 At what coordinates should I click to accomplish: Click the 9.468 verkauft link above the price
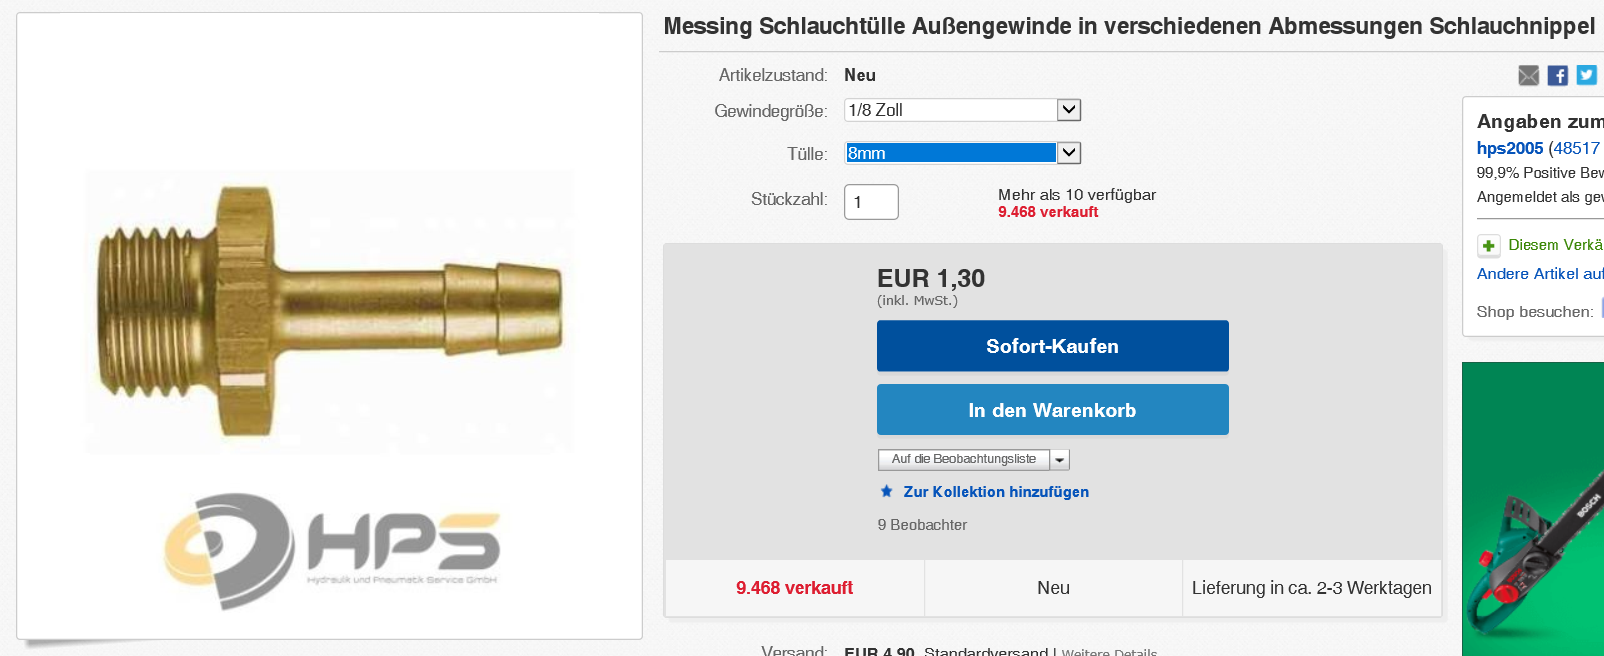point(1047,212)
